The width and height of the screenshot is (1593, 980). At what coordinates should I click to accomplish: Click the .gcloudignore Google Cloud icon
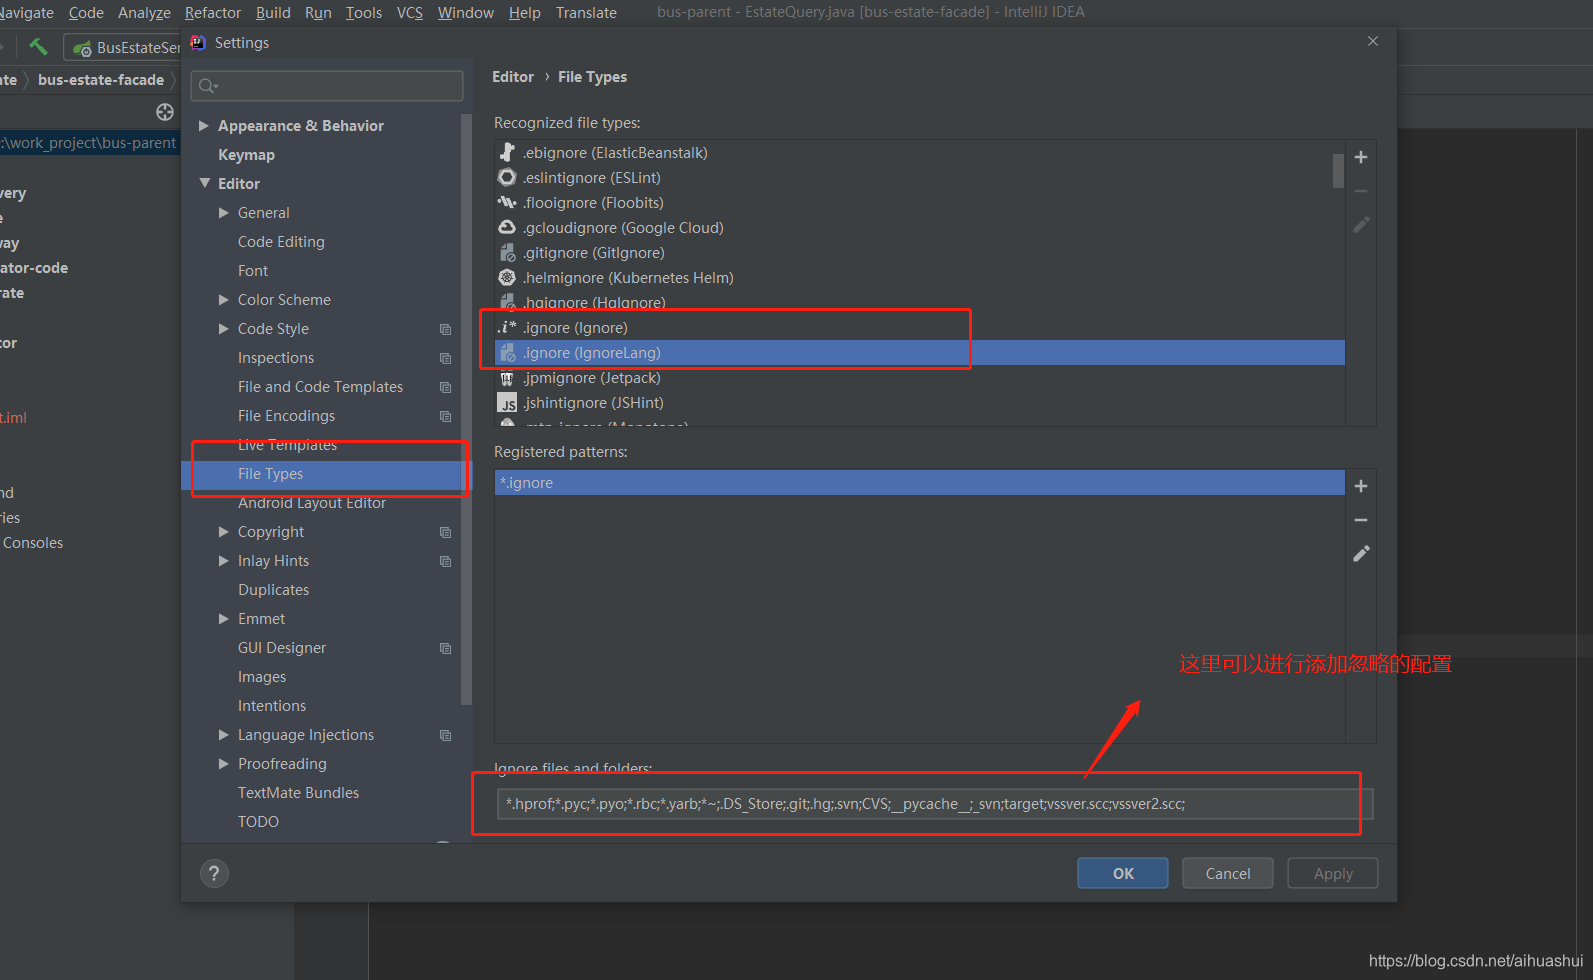507,227
